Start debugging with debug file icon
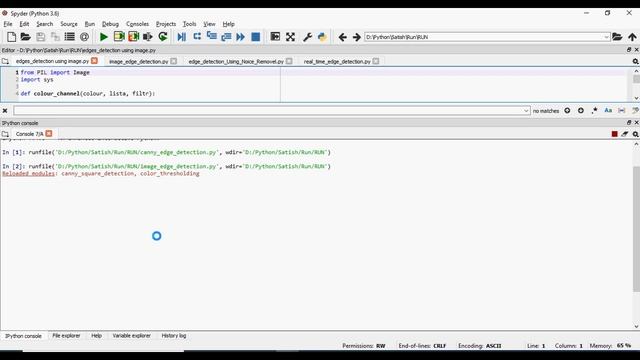This screenshot has height=360, width=640. point(182,37)
